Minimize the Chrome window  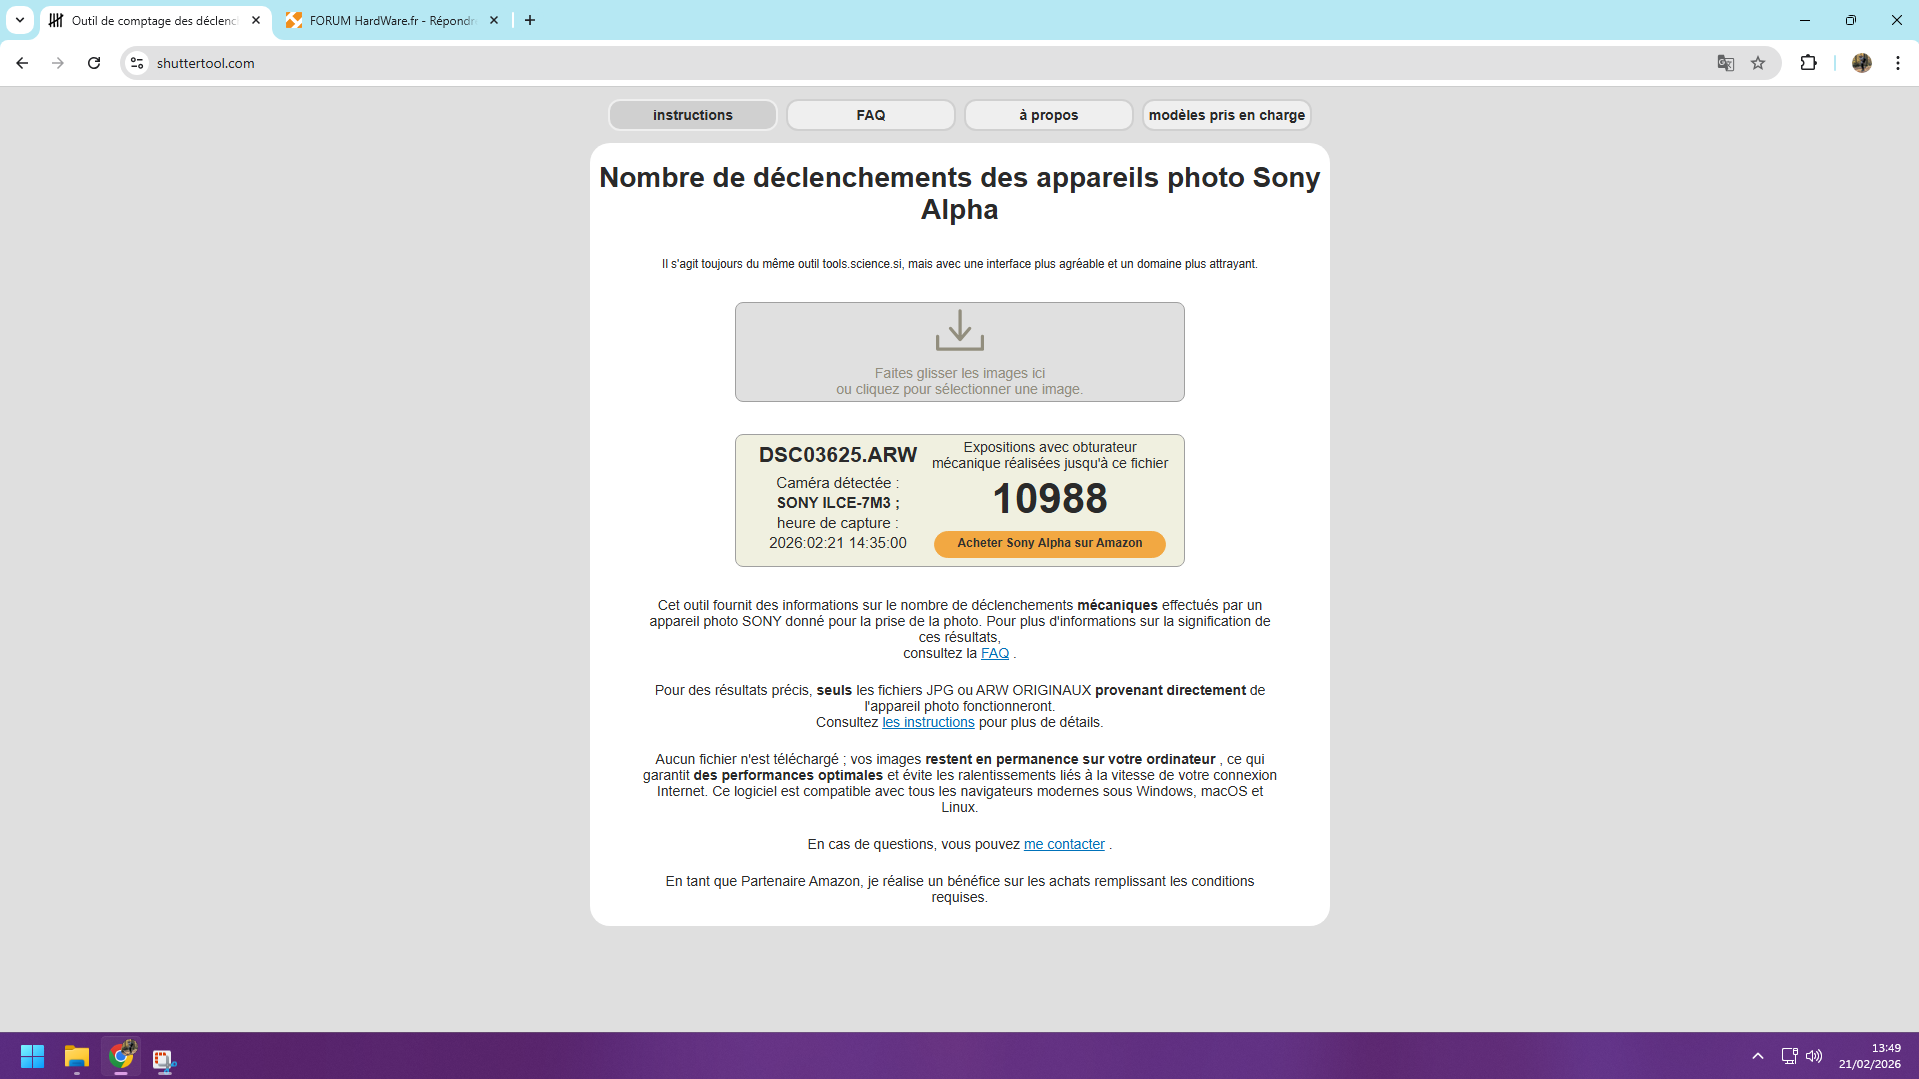(x=1805, y=20)
